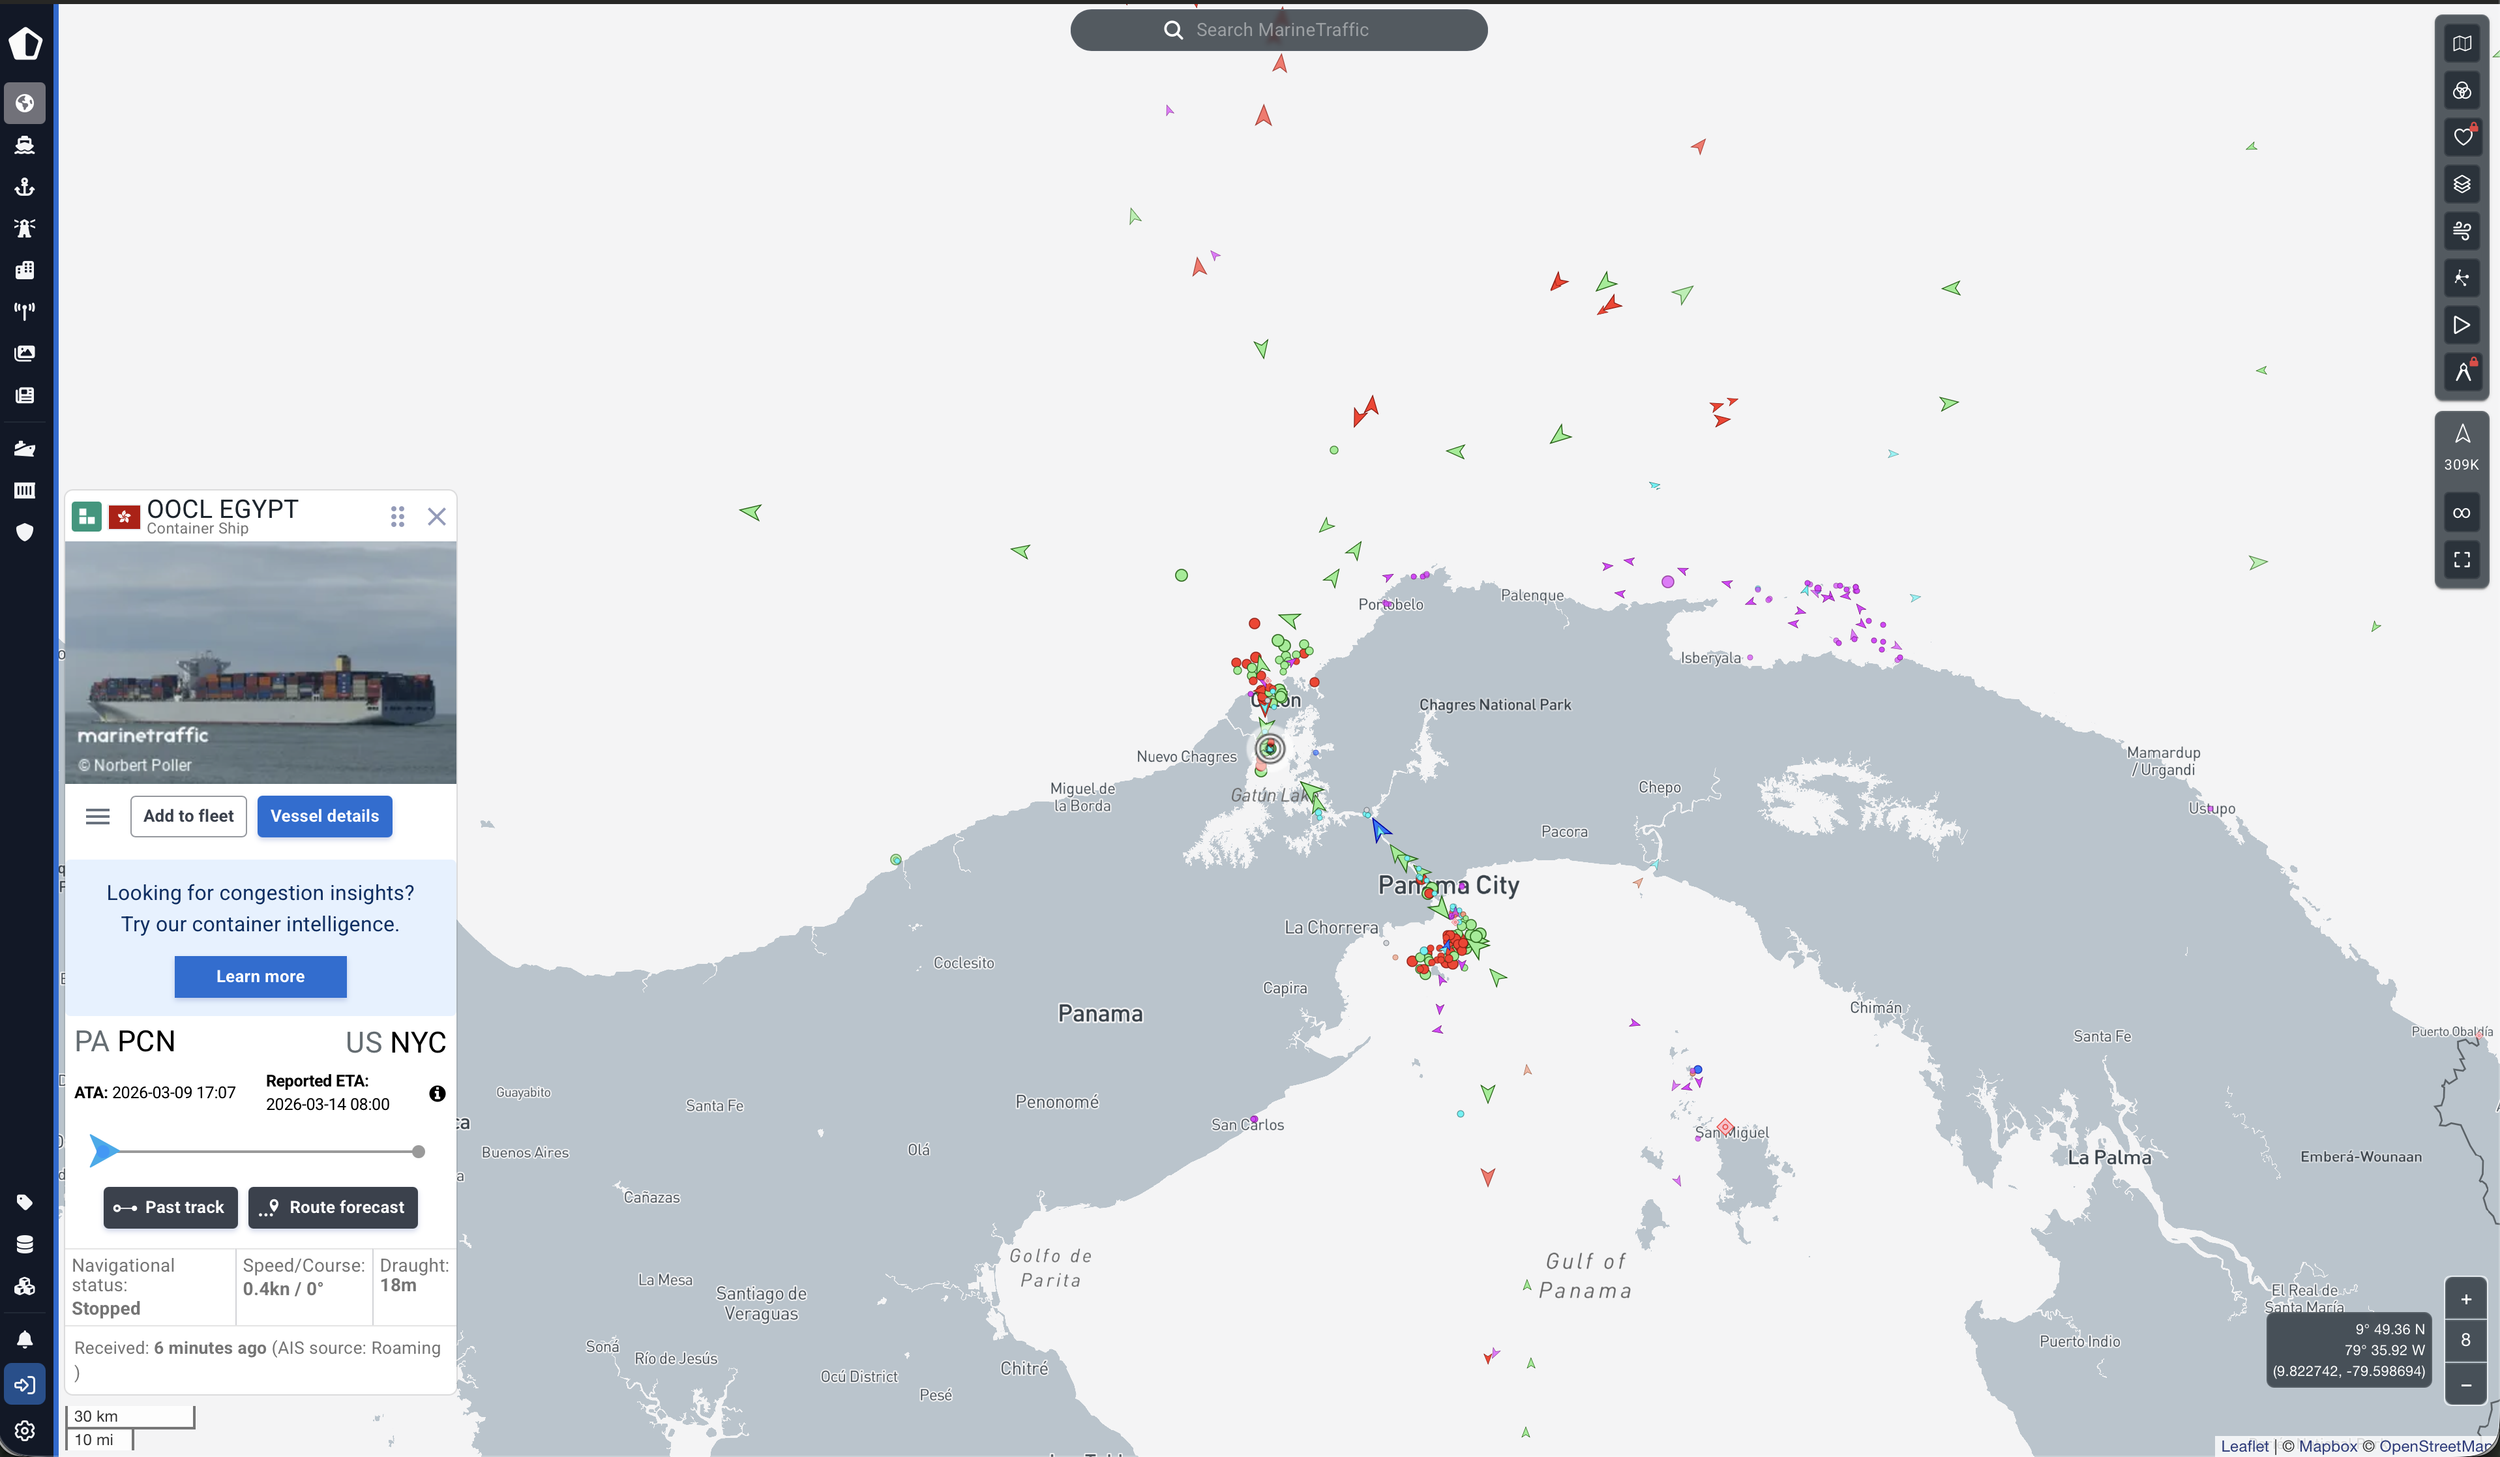Screen dimensions: 2500x1457
Task: Open the Photos gallery sidebar icon
Action: point(24,353)
